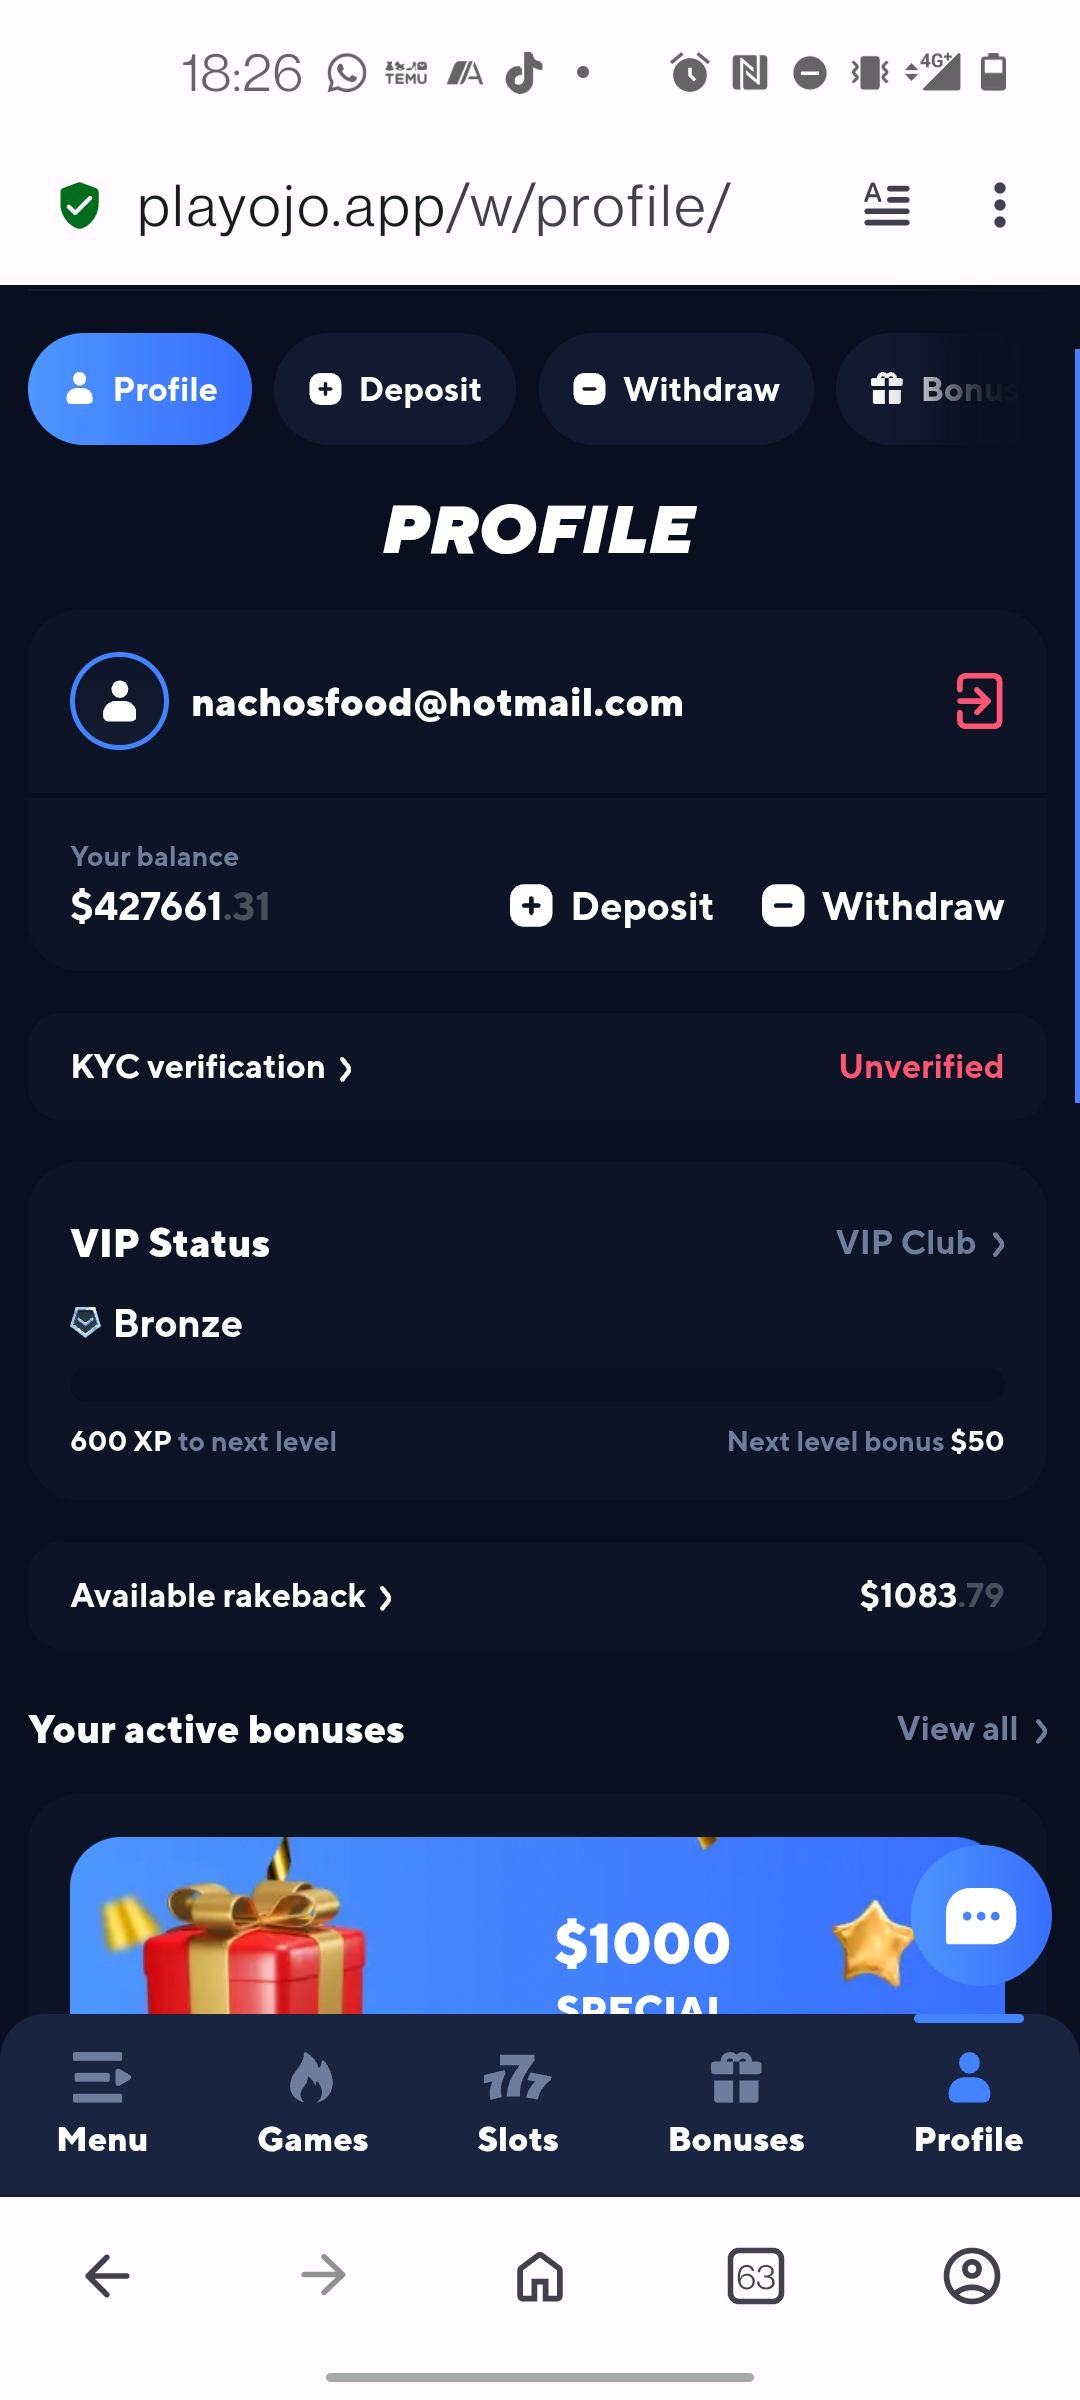This screenshot has height=2400, width=1080.
Task: Open the browser three-dot menu
Action: pyautogui.click(x=999, y=206)
